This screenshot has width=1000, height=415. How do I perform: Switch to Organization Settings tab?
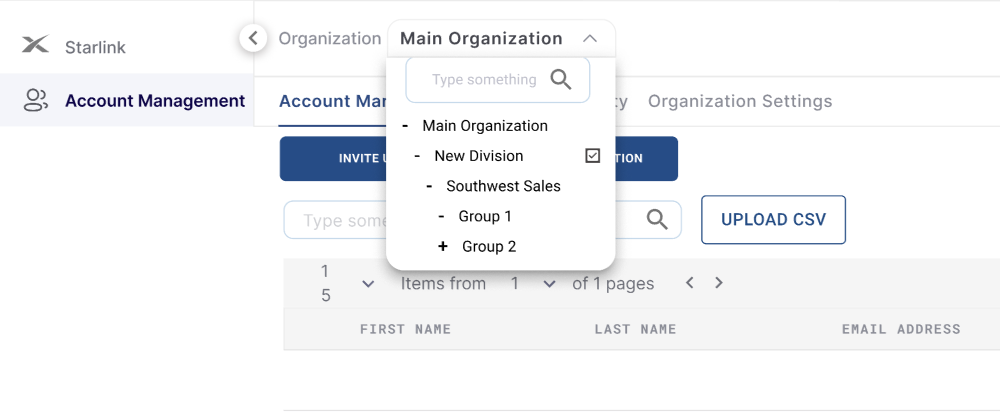pyautogui.click(x=739, y=101)
